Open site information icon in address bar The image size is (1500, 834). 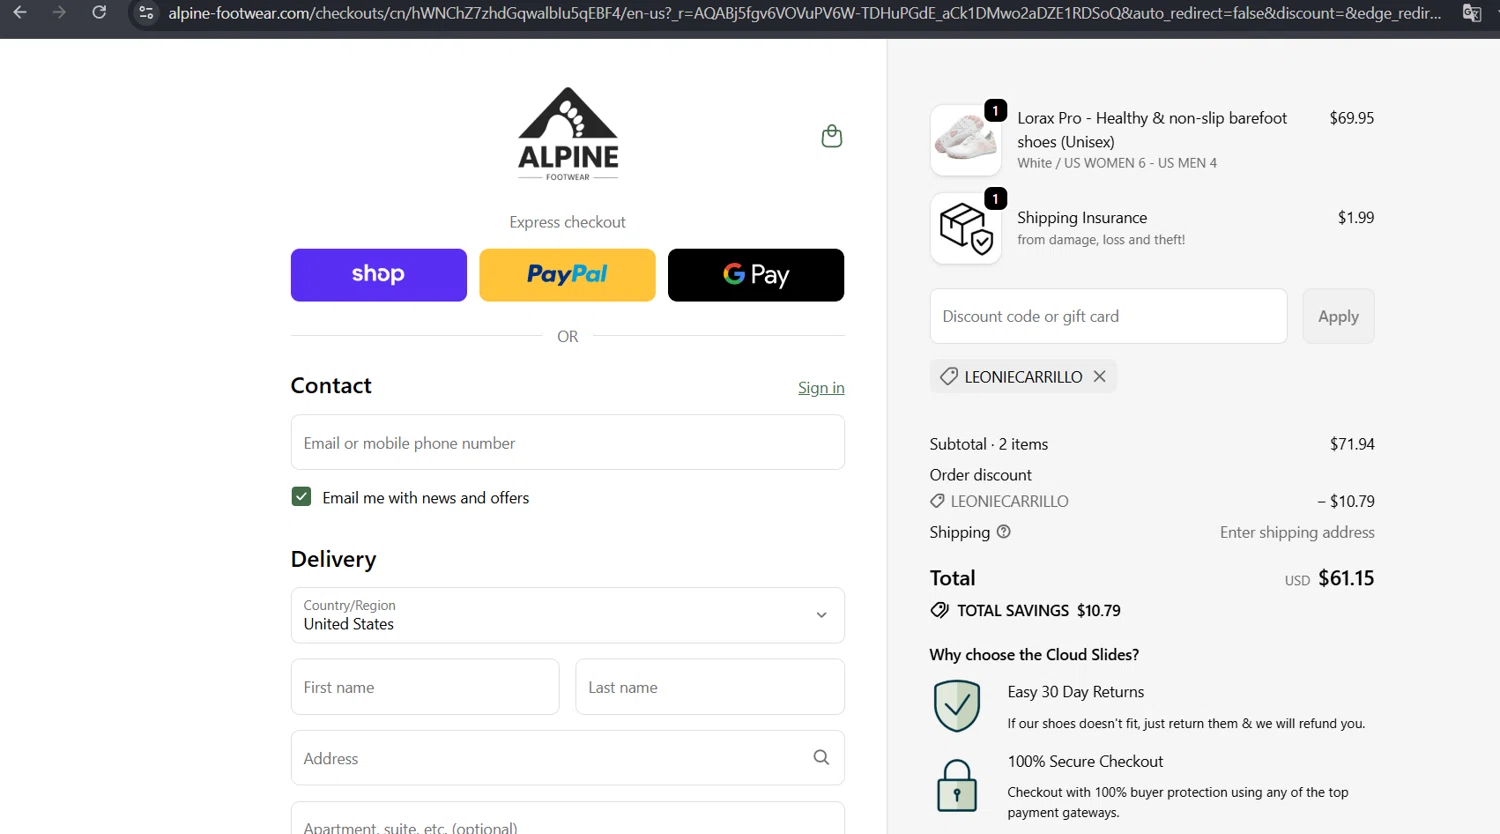[146, 13]
